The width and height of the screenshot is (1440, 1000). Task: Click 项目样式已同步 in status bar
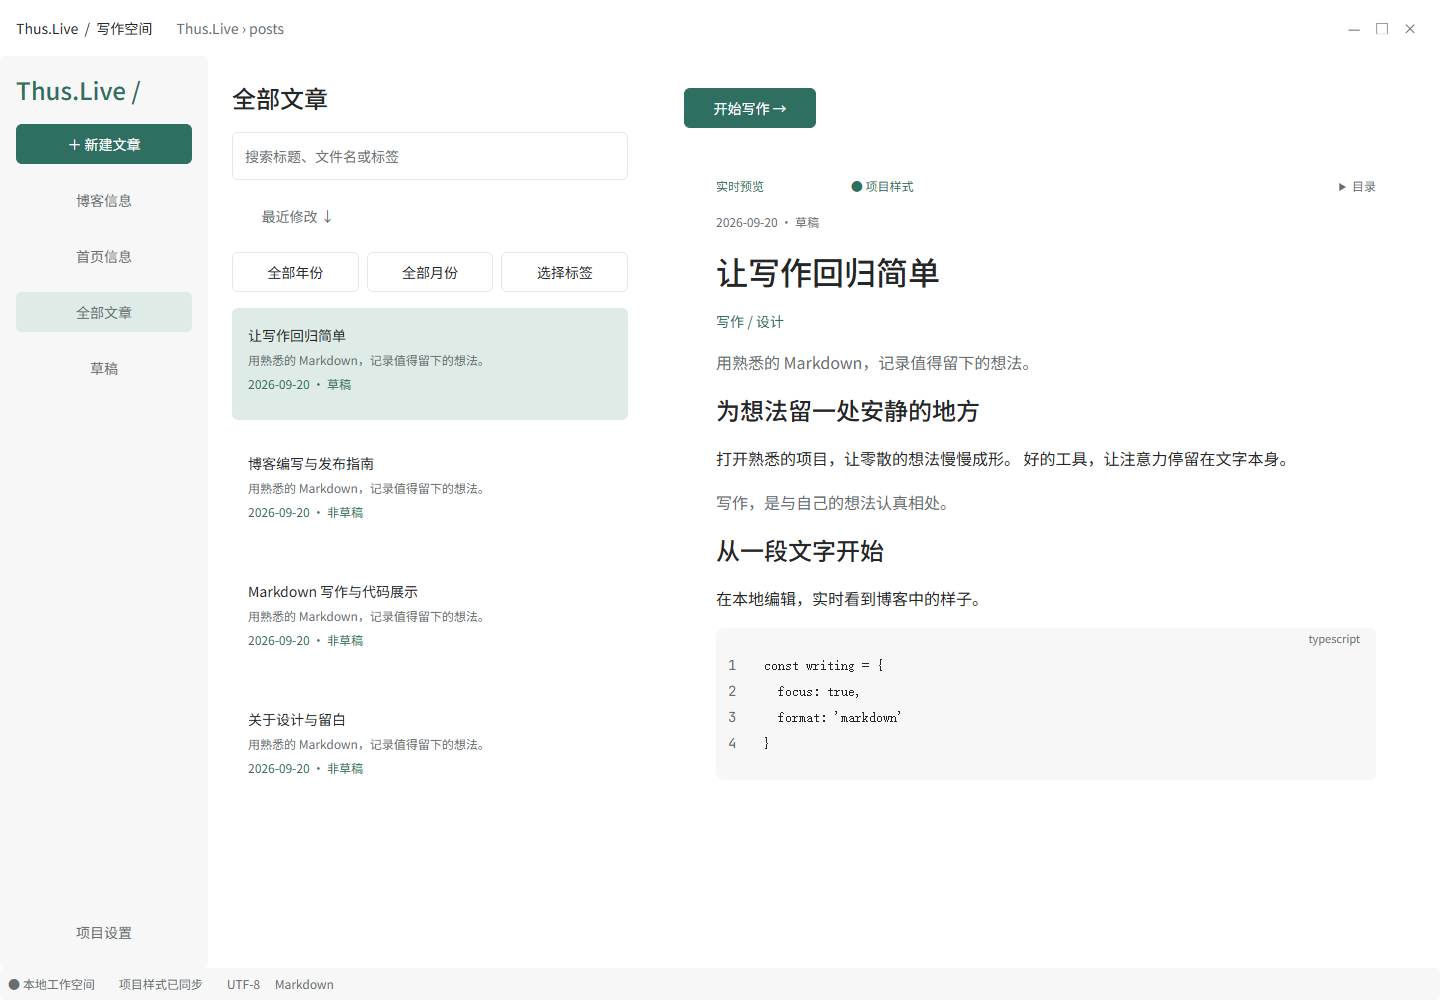pos(161,984)
